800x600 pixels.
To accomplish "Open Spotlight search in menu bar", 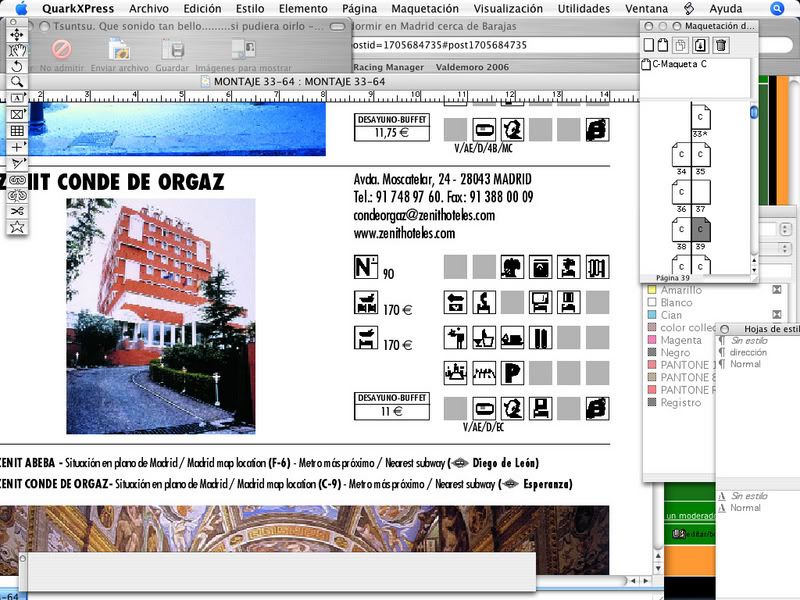I will click(777, 8).
